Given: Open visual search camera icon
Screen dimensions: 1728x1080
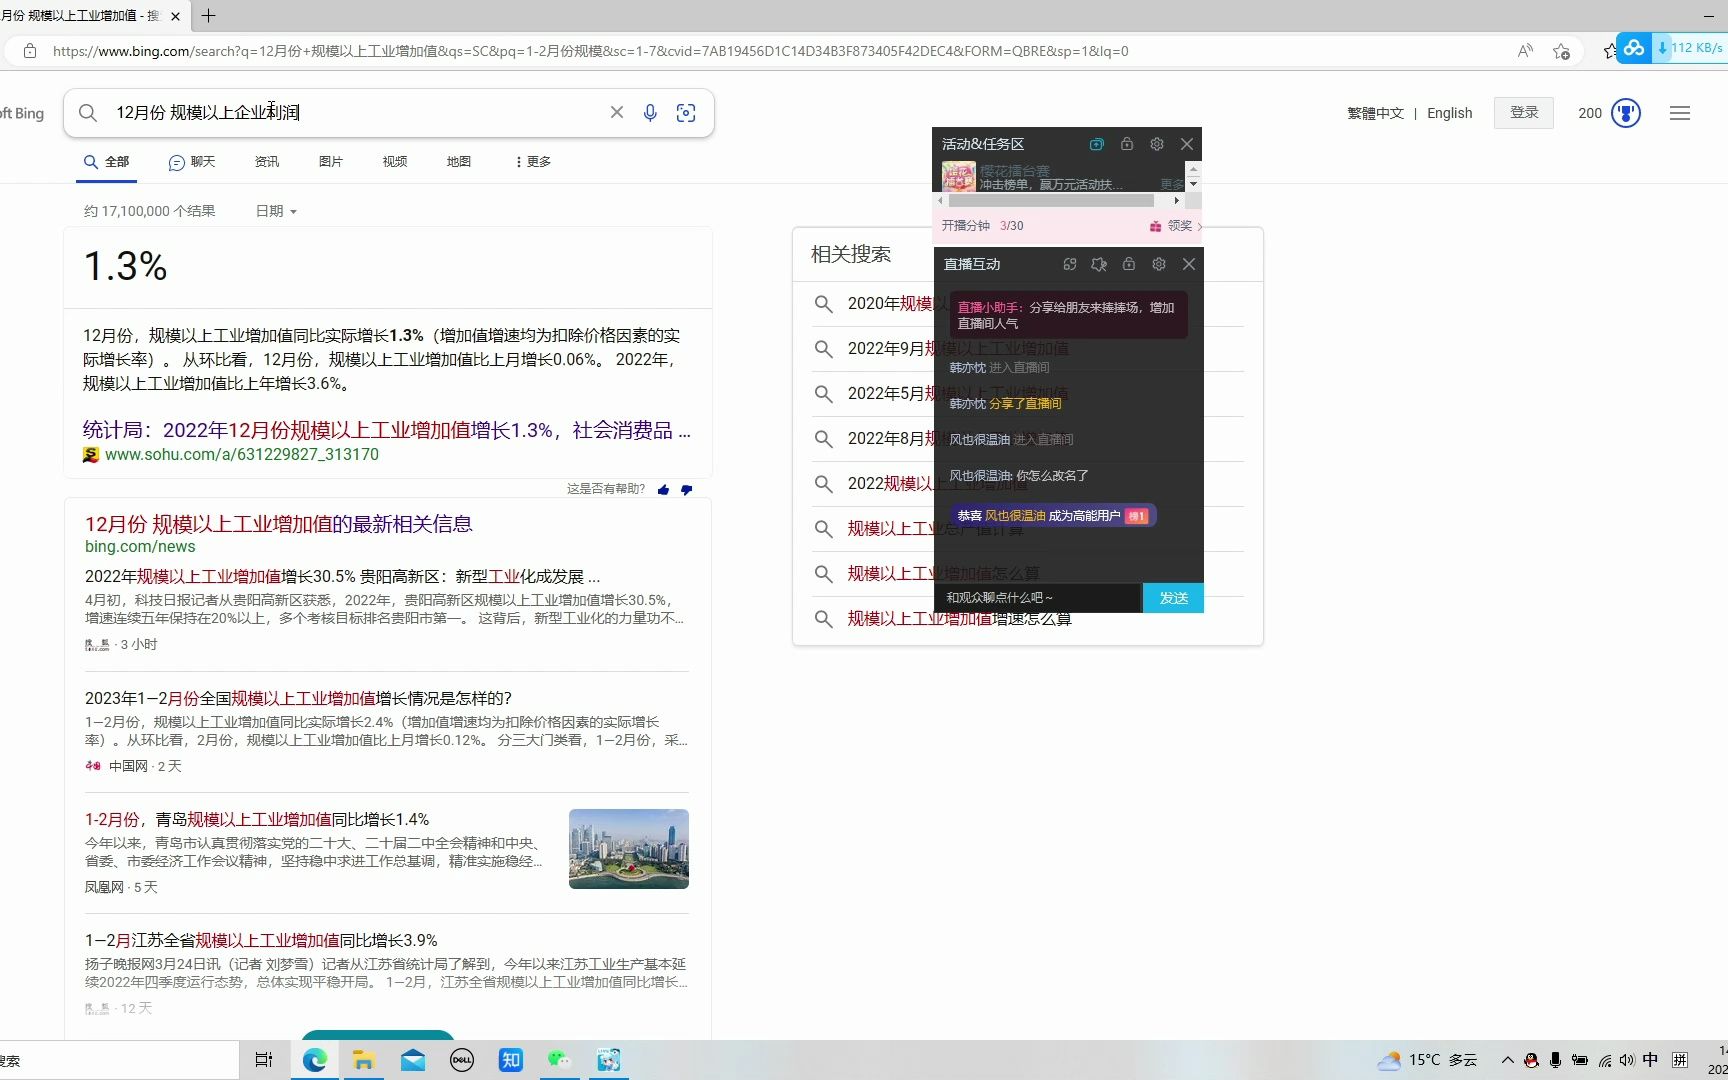Looking at the screenshot, I should [x=686, y=113].
